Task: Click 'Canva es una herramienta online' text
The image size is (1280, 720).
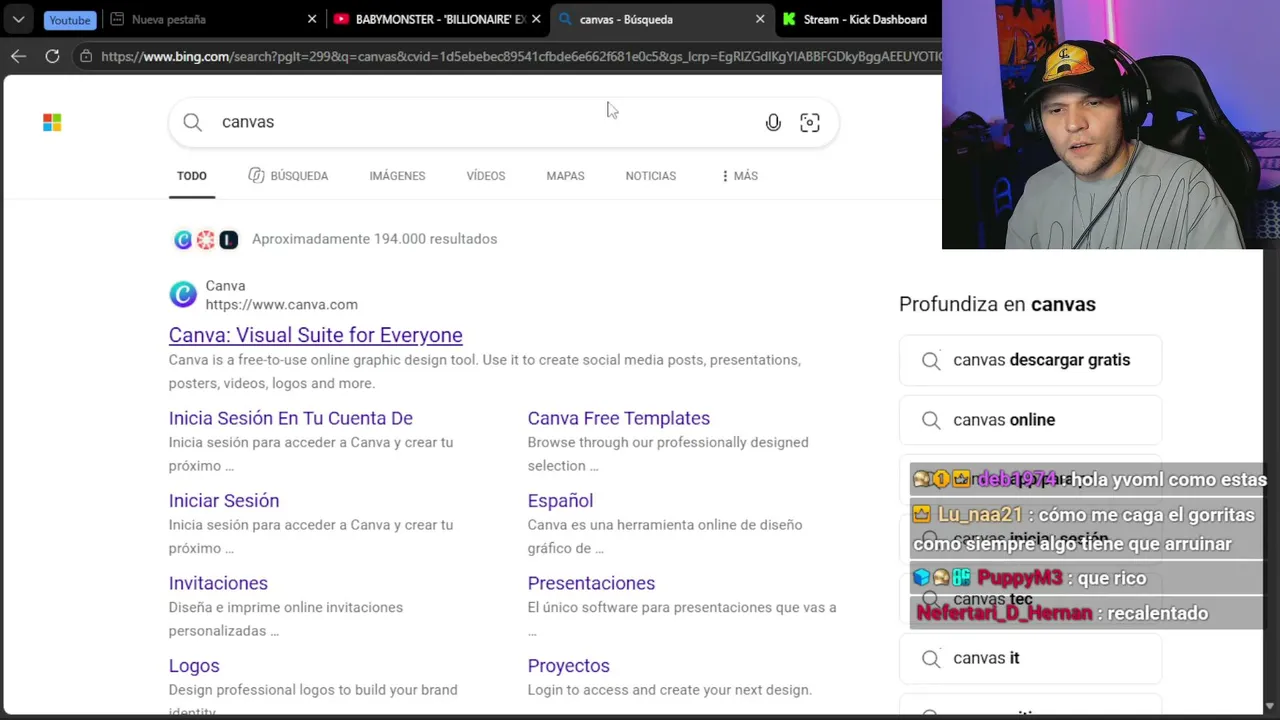Action: (x=665, y=536)
